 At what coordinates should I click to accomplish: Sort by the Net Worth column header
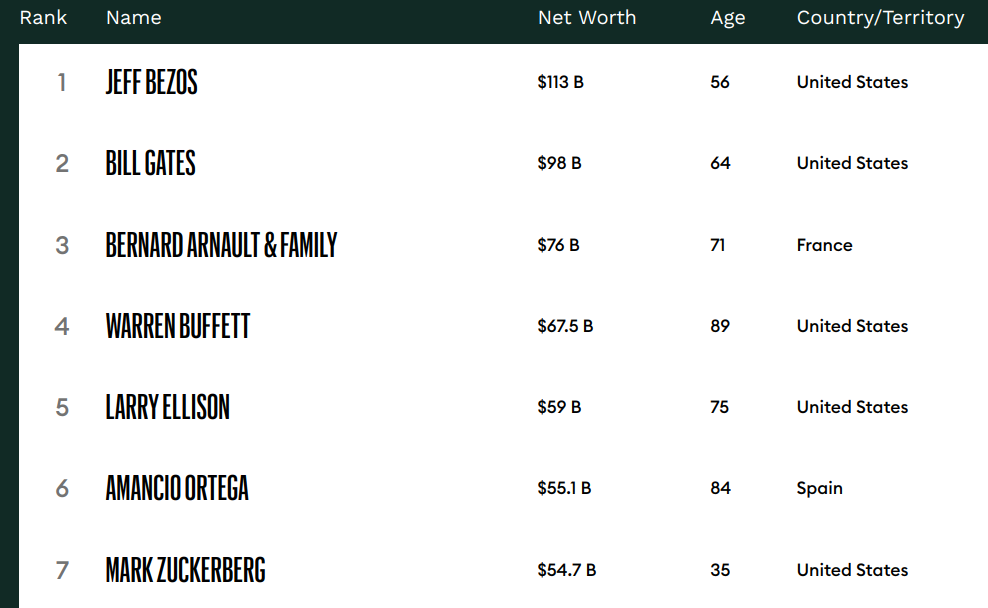point(587,18)
